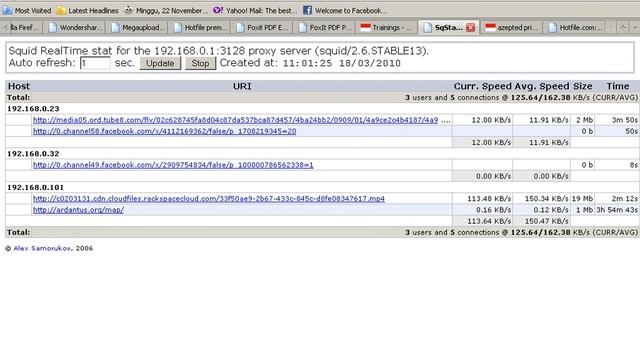This screenshot has height=360, width=640.
Task: Click the Size column header
Action: pyautogui.click(x=582, y=86)
